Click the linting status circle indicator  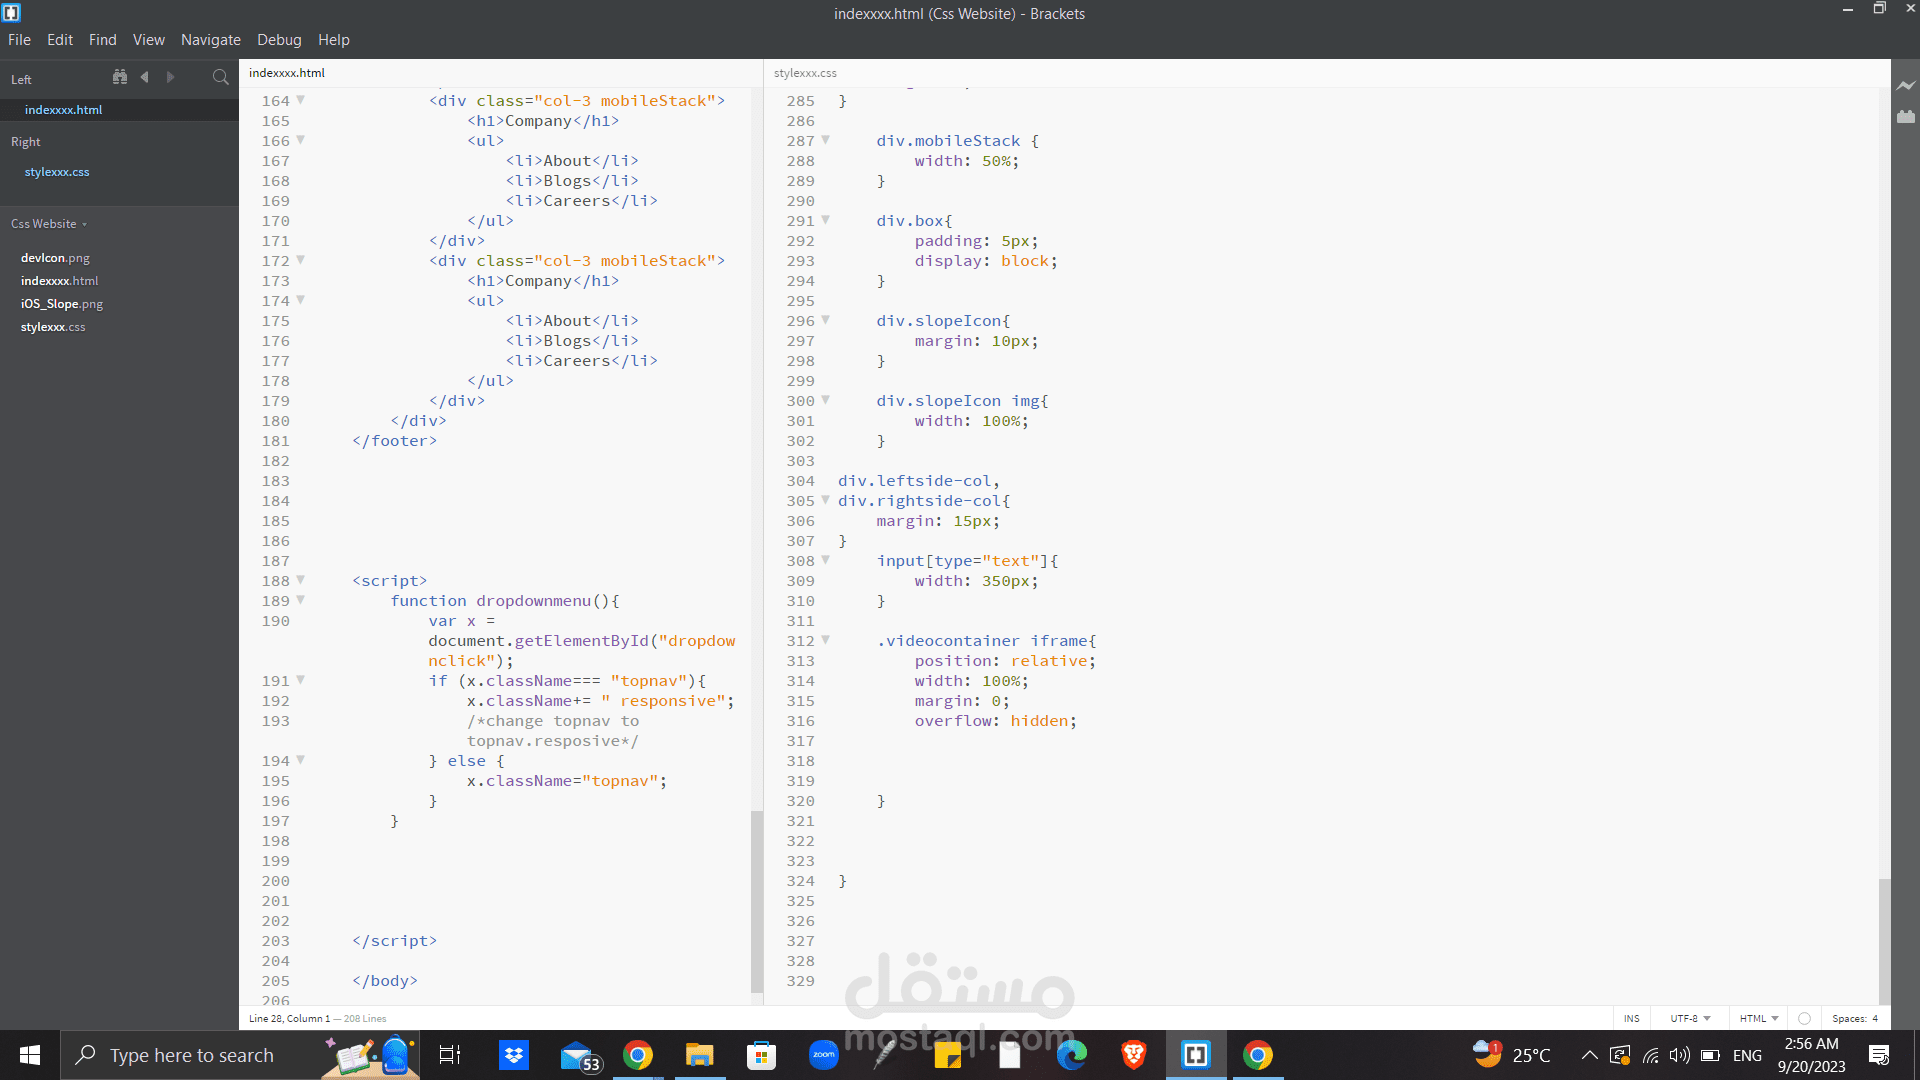1804,1018
